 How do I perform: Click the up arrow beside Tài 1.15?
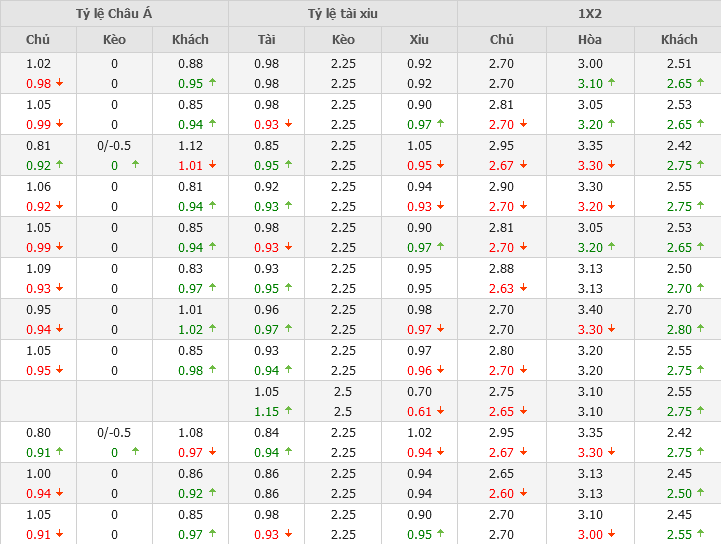[x=288, y=411]
